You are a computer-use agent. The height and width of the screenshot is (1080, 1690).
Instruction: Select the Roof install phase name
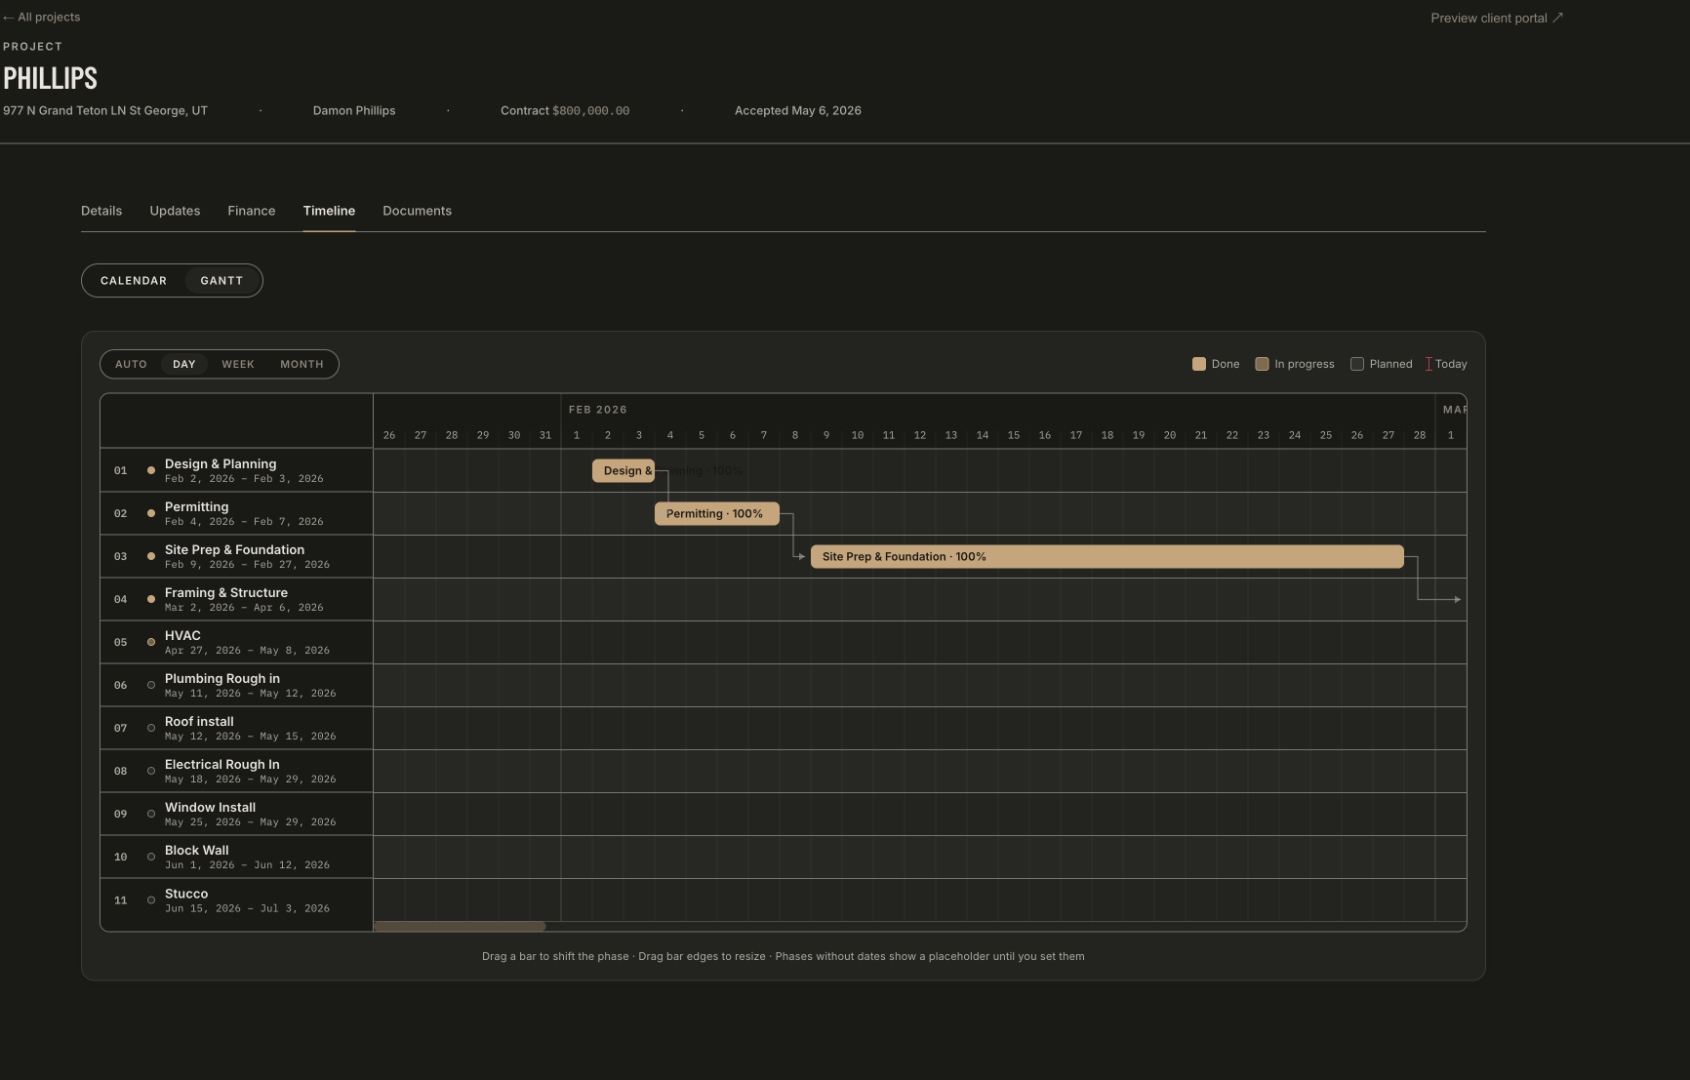coord(199,722)
